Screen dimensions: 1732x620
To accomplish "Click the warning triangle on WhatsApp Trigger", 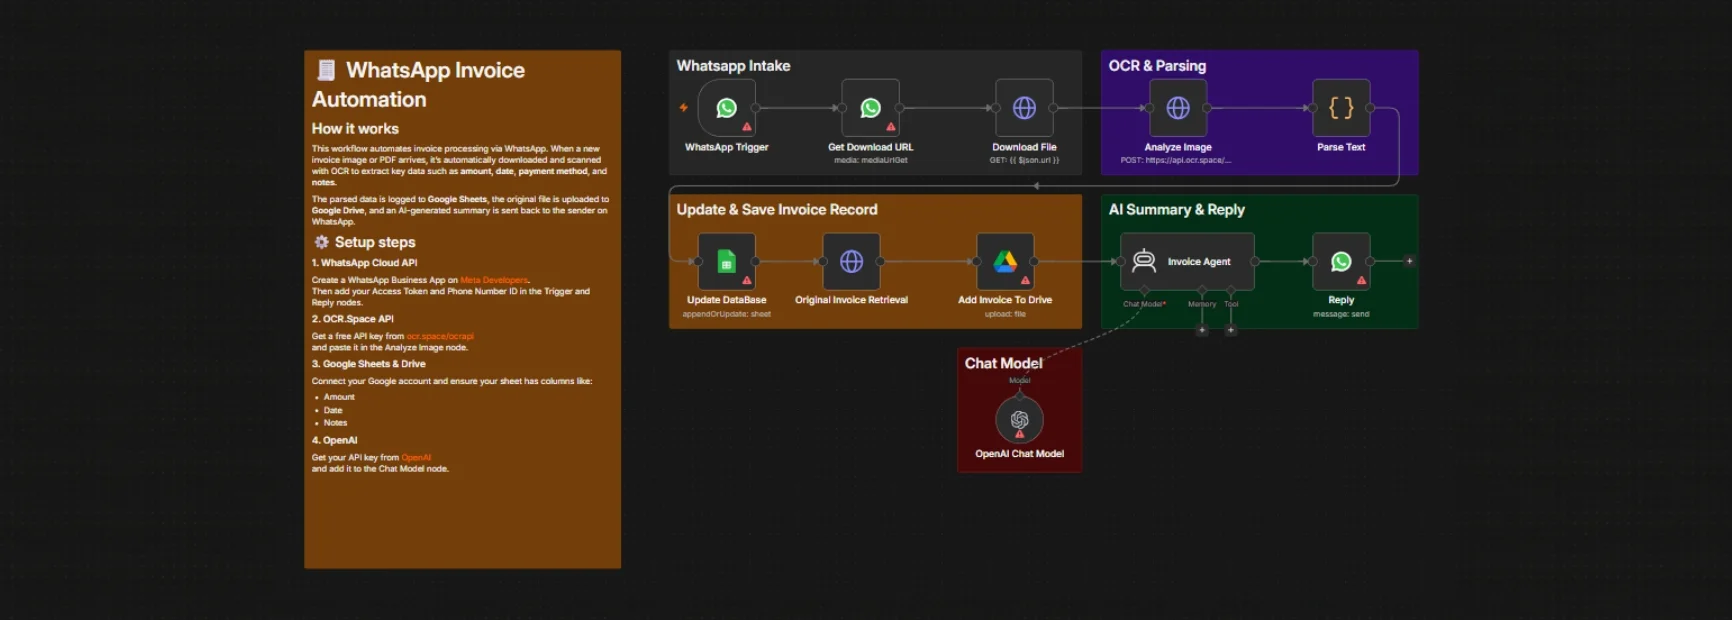I will click(747, 127).
